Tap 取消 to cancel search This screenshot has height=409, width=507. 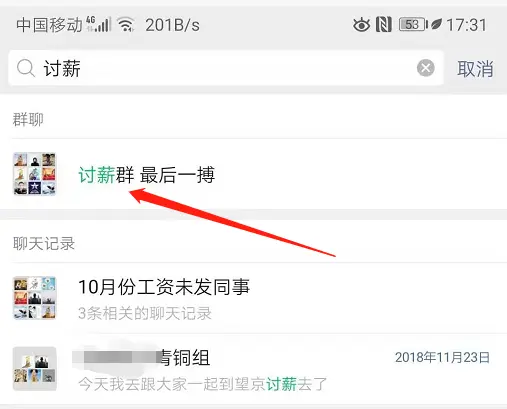[475, 69]
